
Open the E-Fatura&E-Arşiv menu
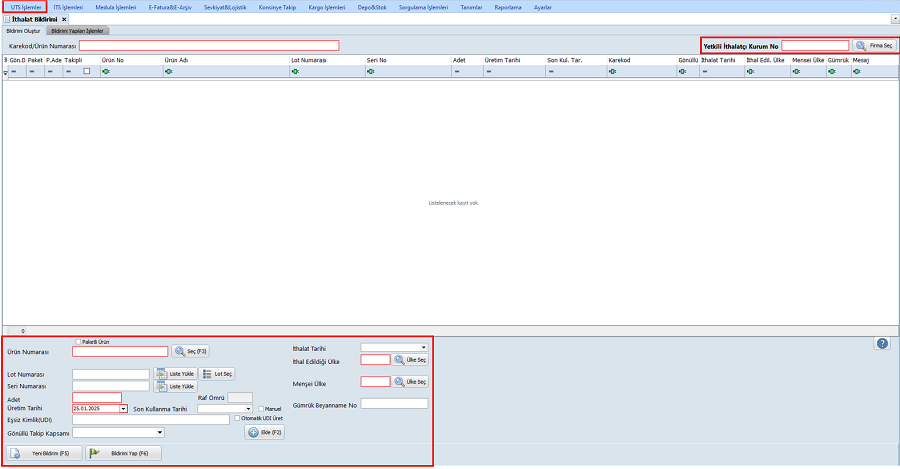point(169,7)
